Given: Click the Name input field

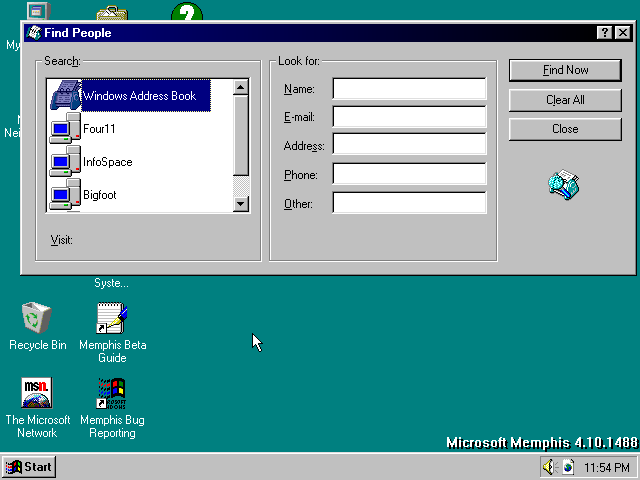Looking at the screenshot, I should coord(409,89).
